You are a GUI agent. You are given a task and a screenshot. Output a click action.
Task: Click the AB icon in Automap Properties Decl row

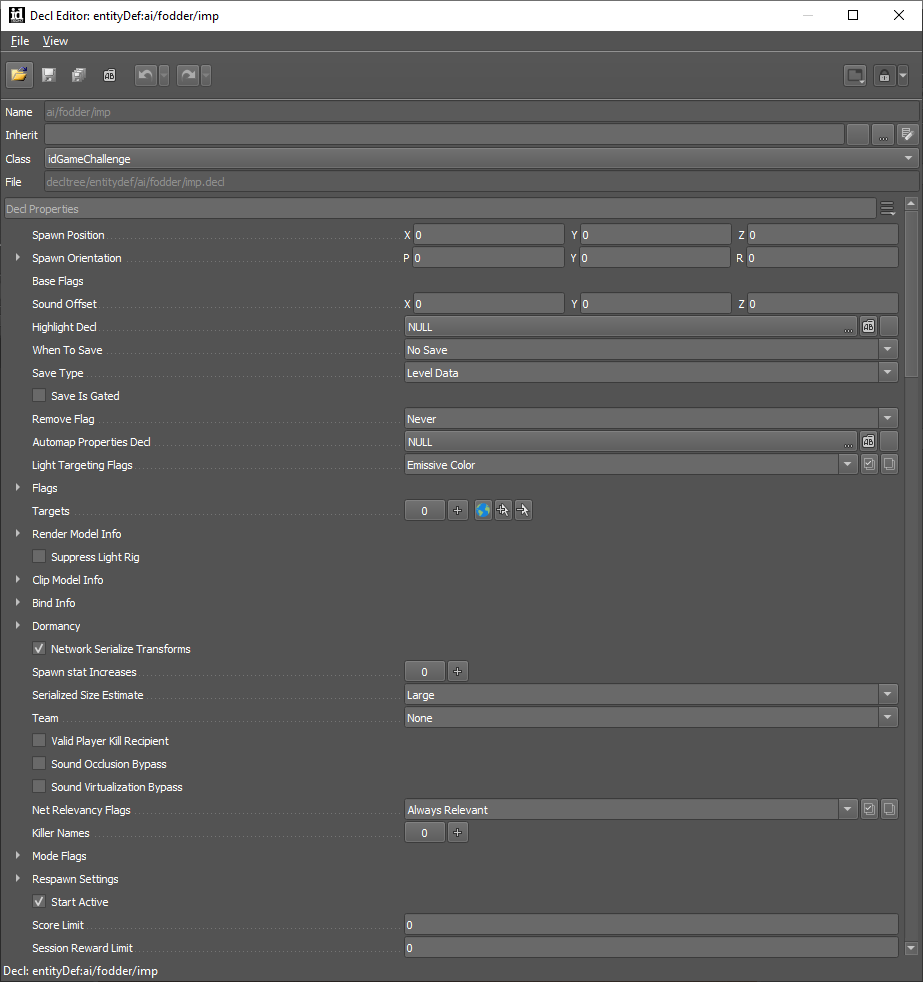(869, 442)
